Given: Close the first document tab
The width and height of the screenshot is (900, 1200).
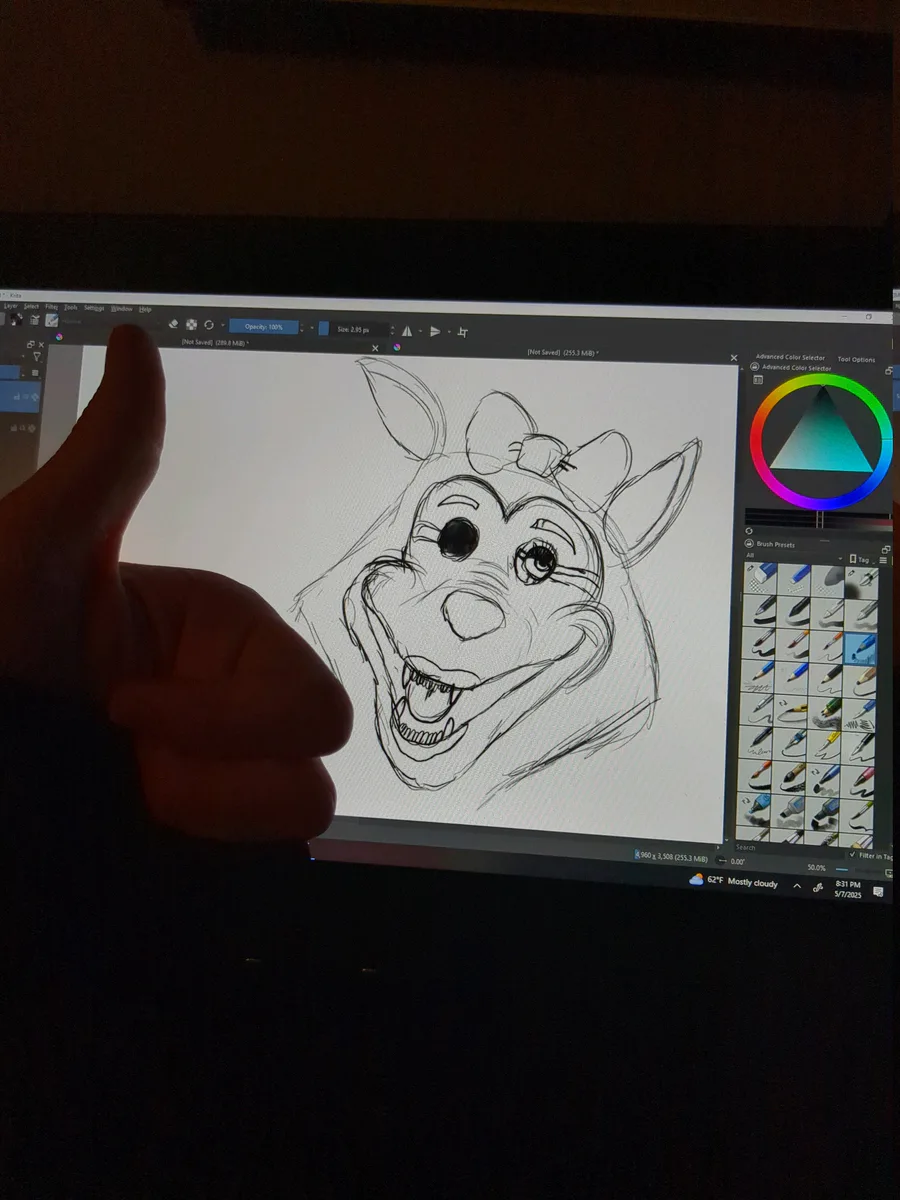Looking at the screenshot, I should pyautogui.click(x=376, y=347).
